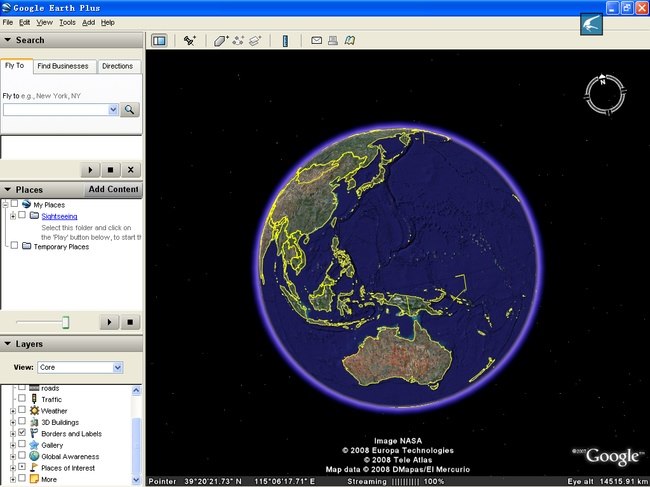650x487 pixels.
Task: Toggle Places of Interest checkbox
Action: [22, 467]
